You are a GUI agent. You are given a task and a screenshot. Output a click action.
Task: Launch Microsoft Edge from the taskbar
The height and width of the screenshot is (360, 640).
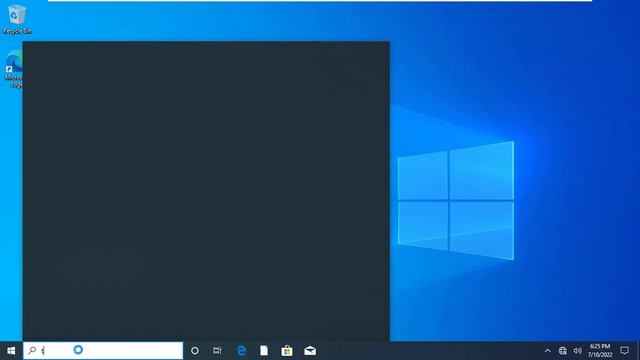(x=242, y=351)
